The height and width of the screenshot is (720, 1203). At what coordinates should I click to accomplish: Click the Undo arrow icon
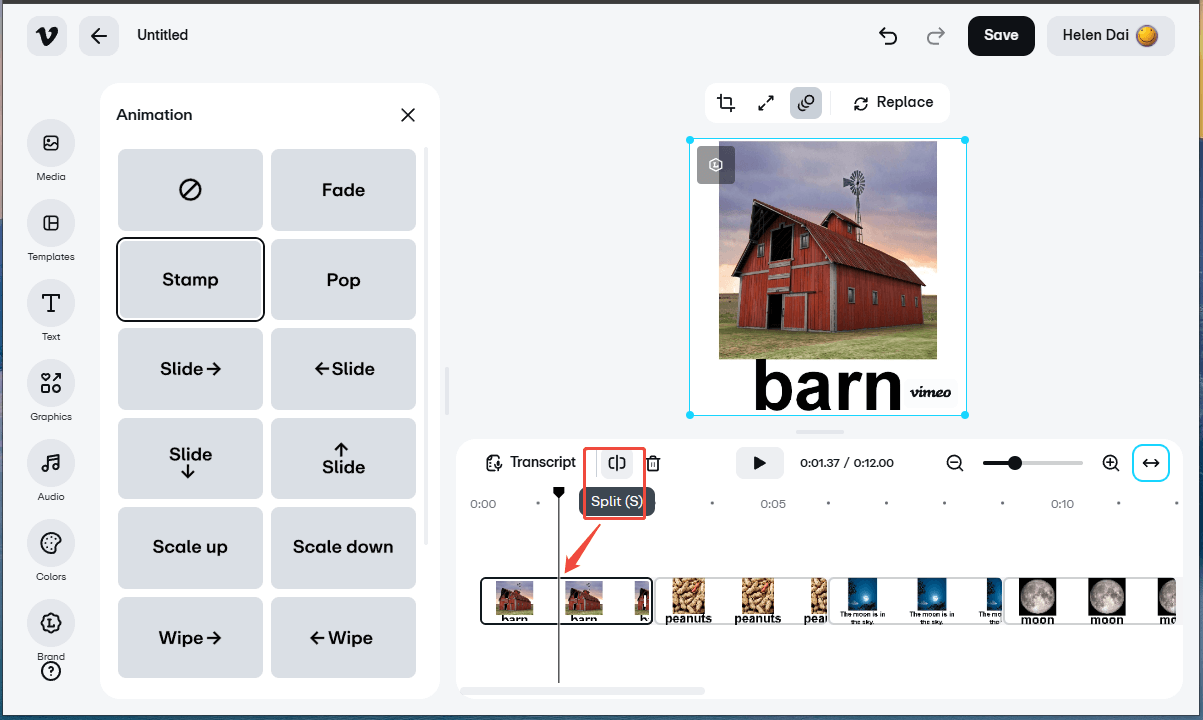[x=888, y=36]
